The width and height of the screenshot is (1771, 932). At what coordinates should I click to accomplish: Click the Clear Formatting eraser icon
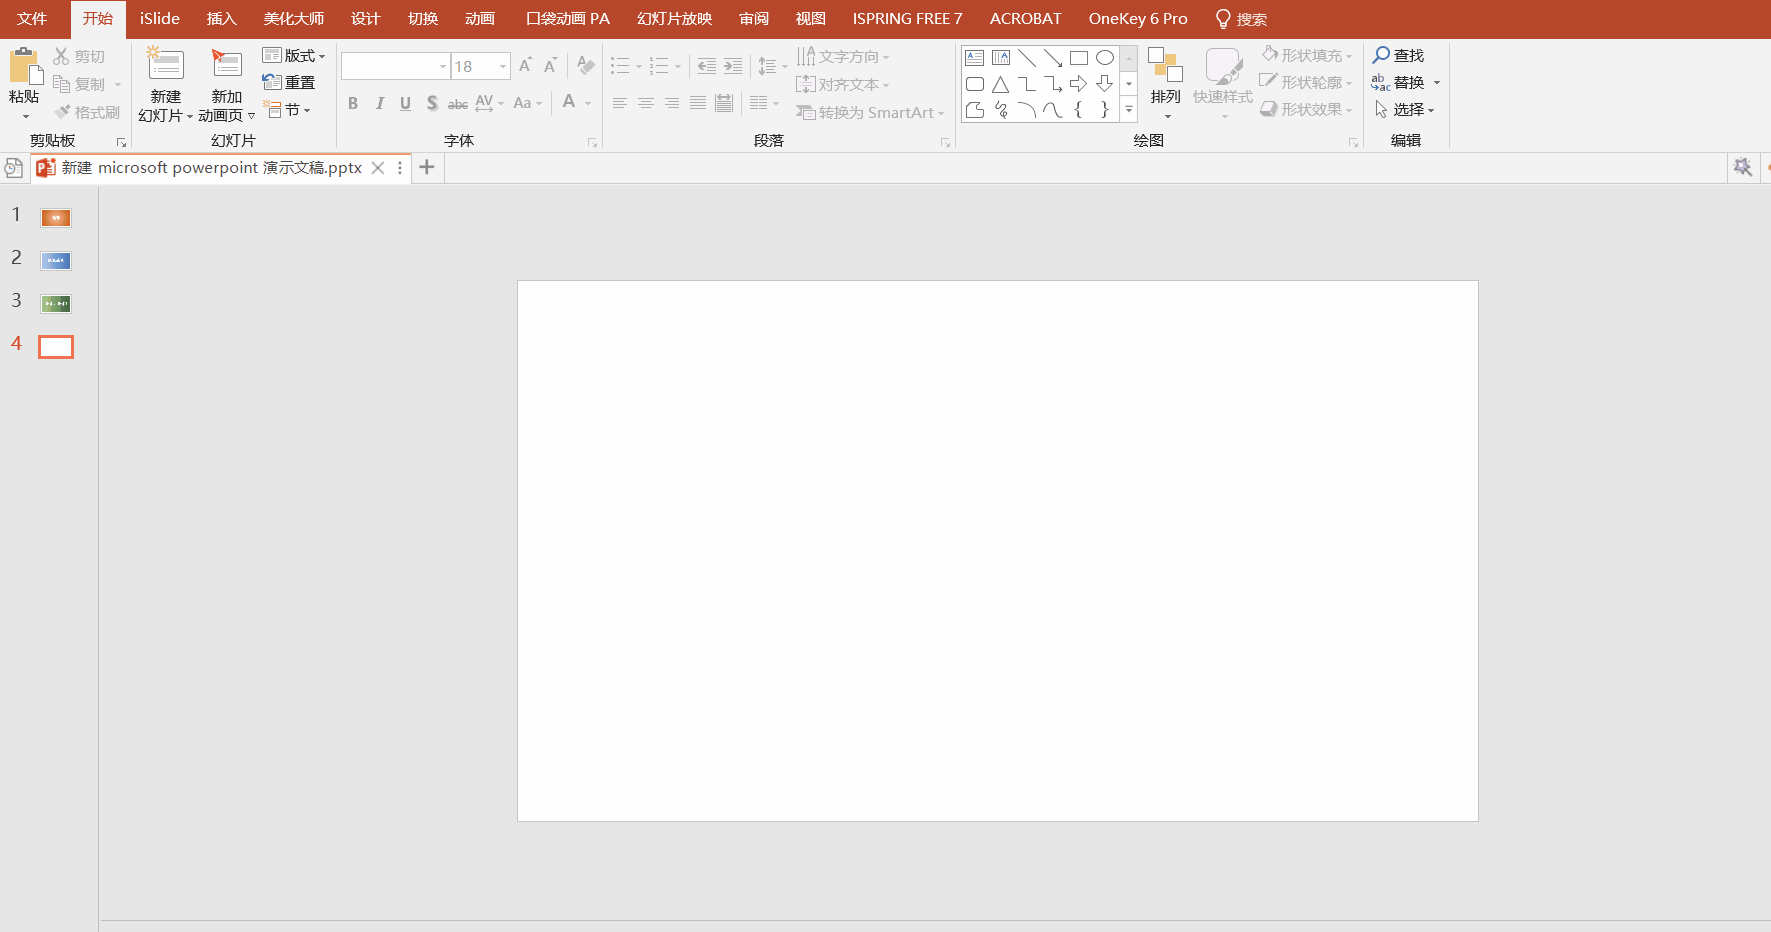click(586, 66)
